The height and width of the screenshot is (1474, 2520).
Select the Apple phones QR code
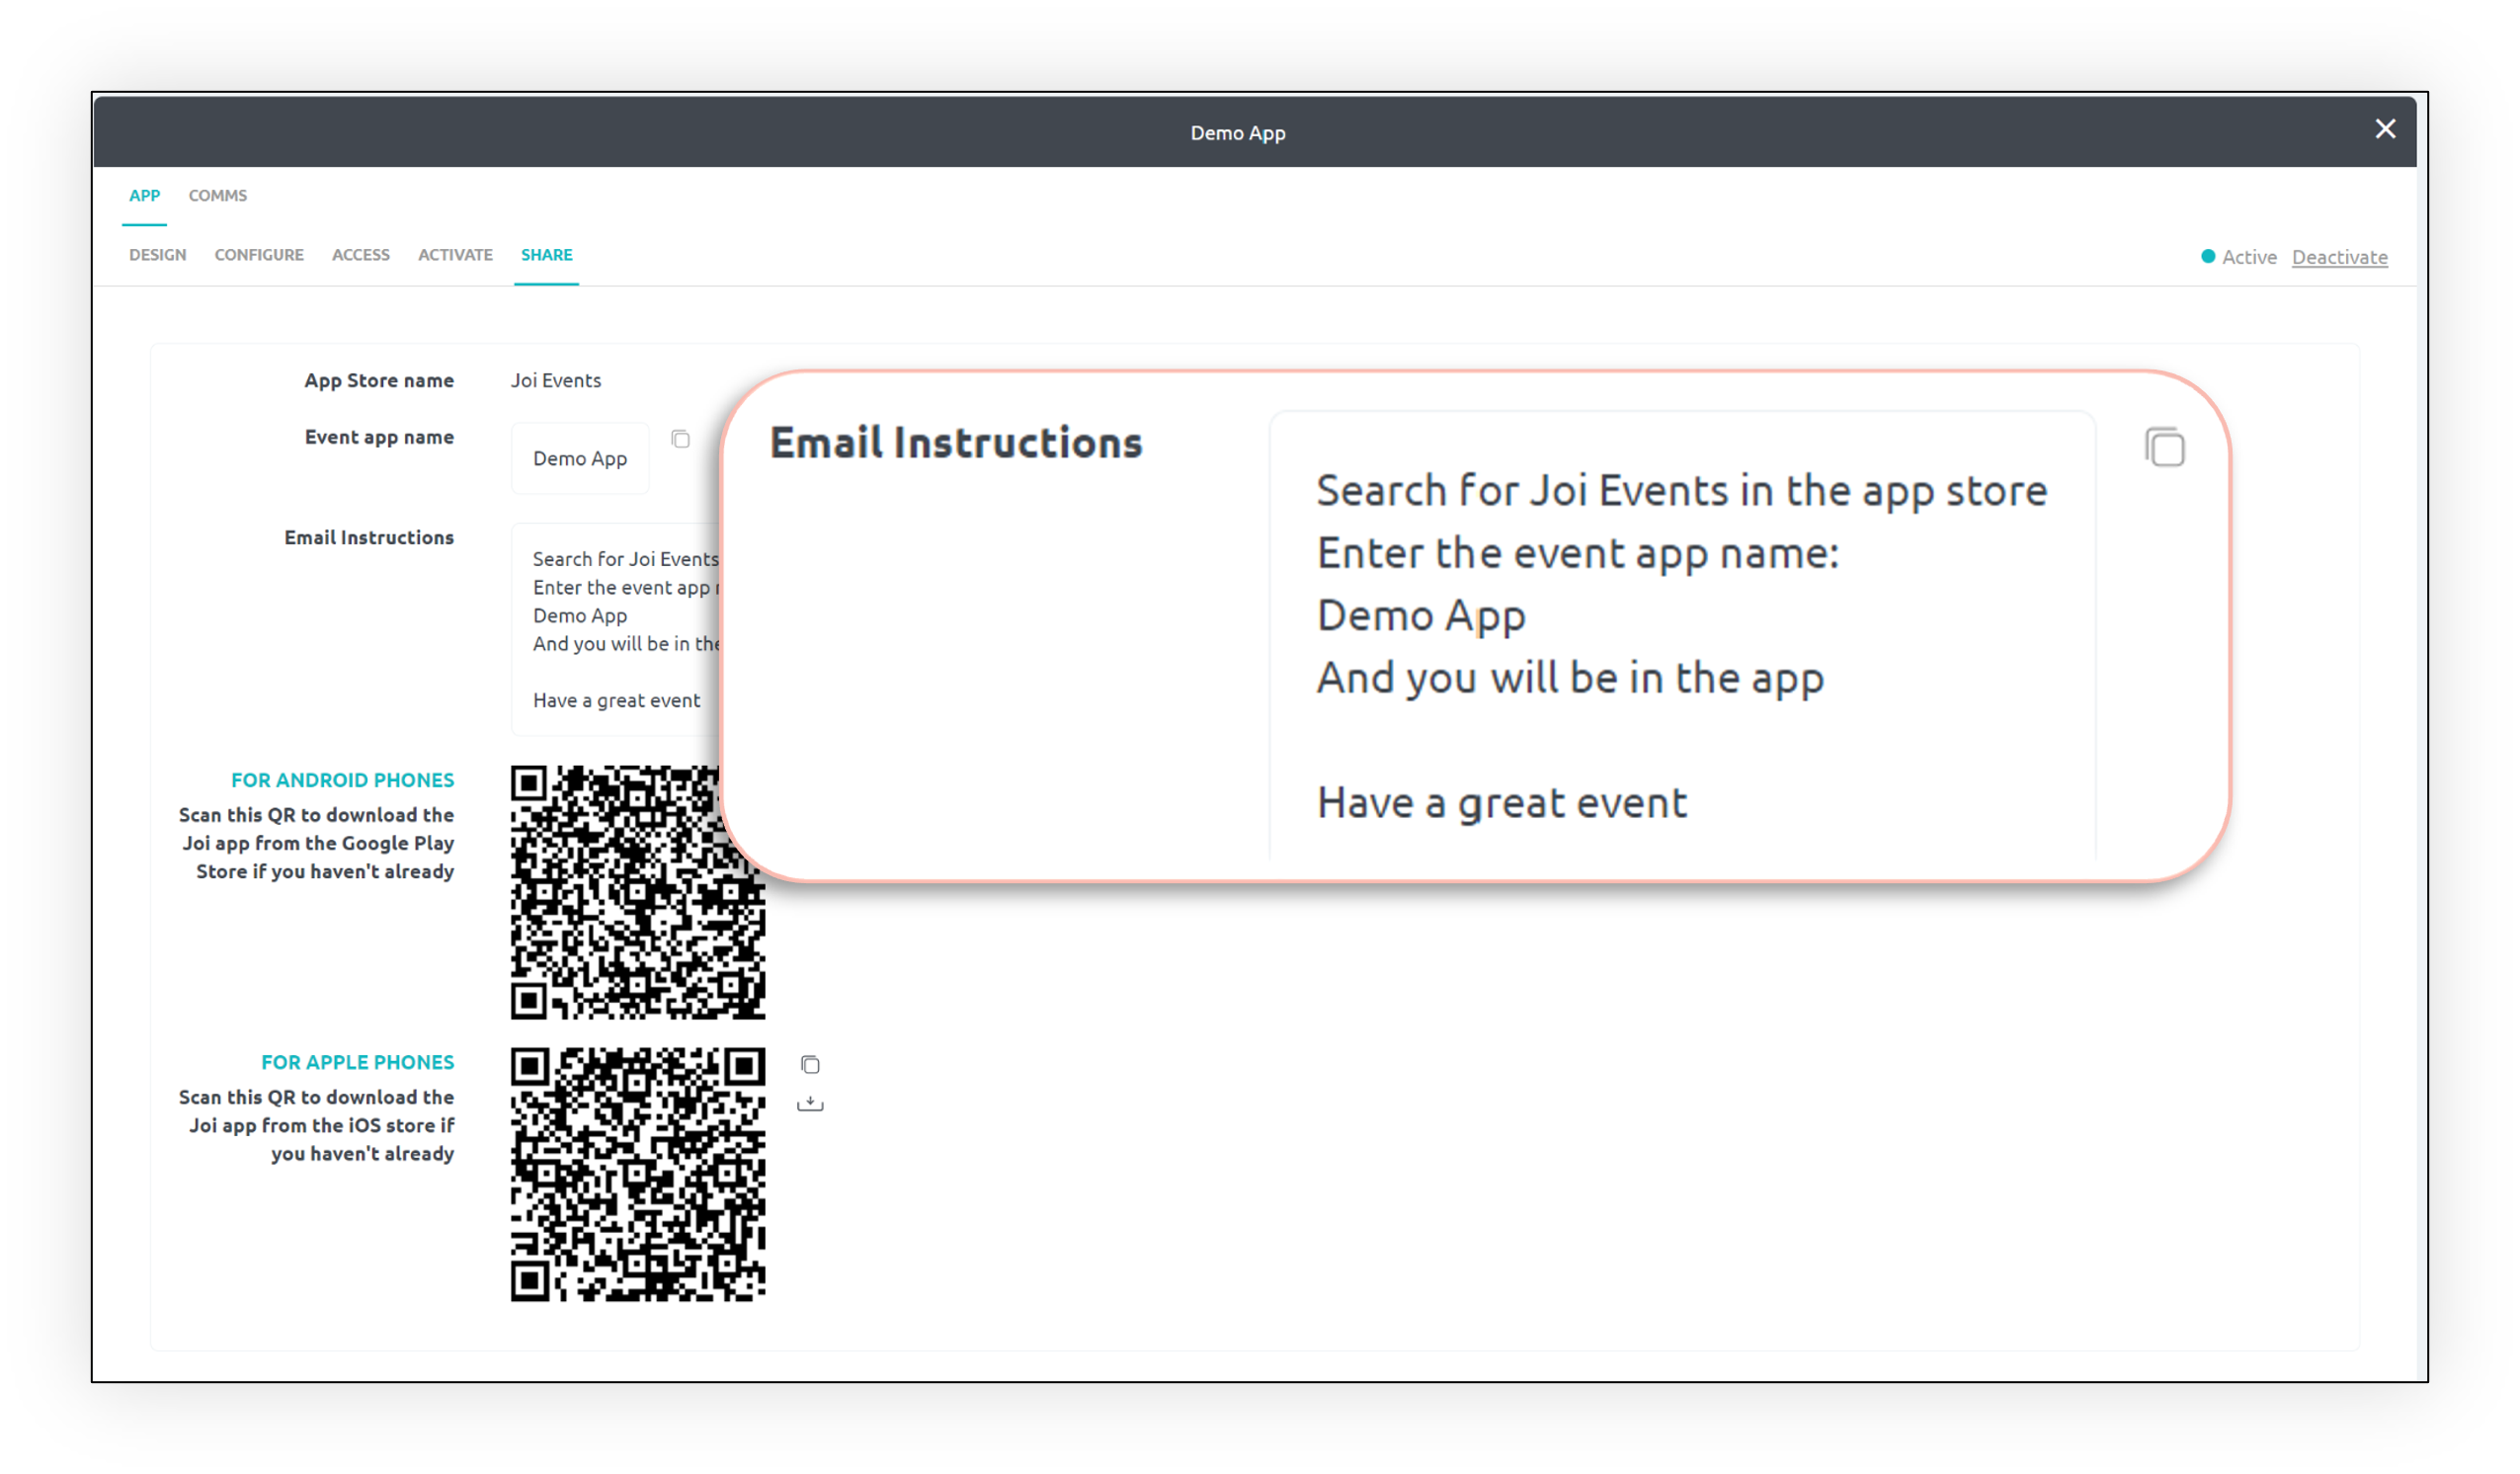(x=637, y=1175)
